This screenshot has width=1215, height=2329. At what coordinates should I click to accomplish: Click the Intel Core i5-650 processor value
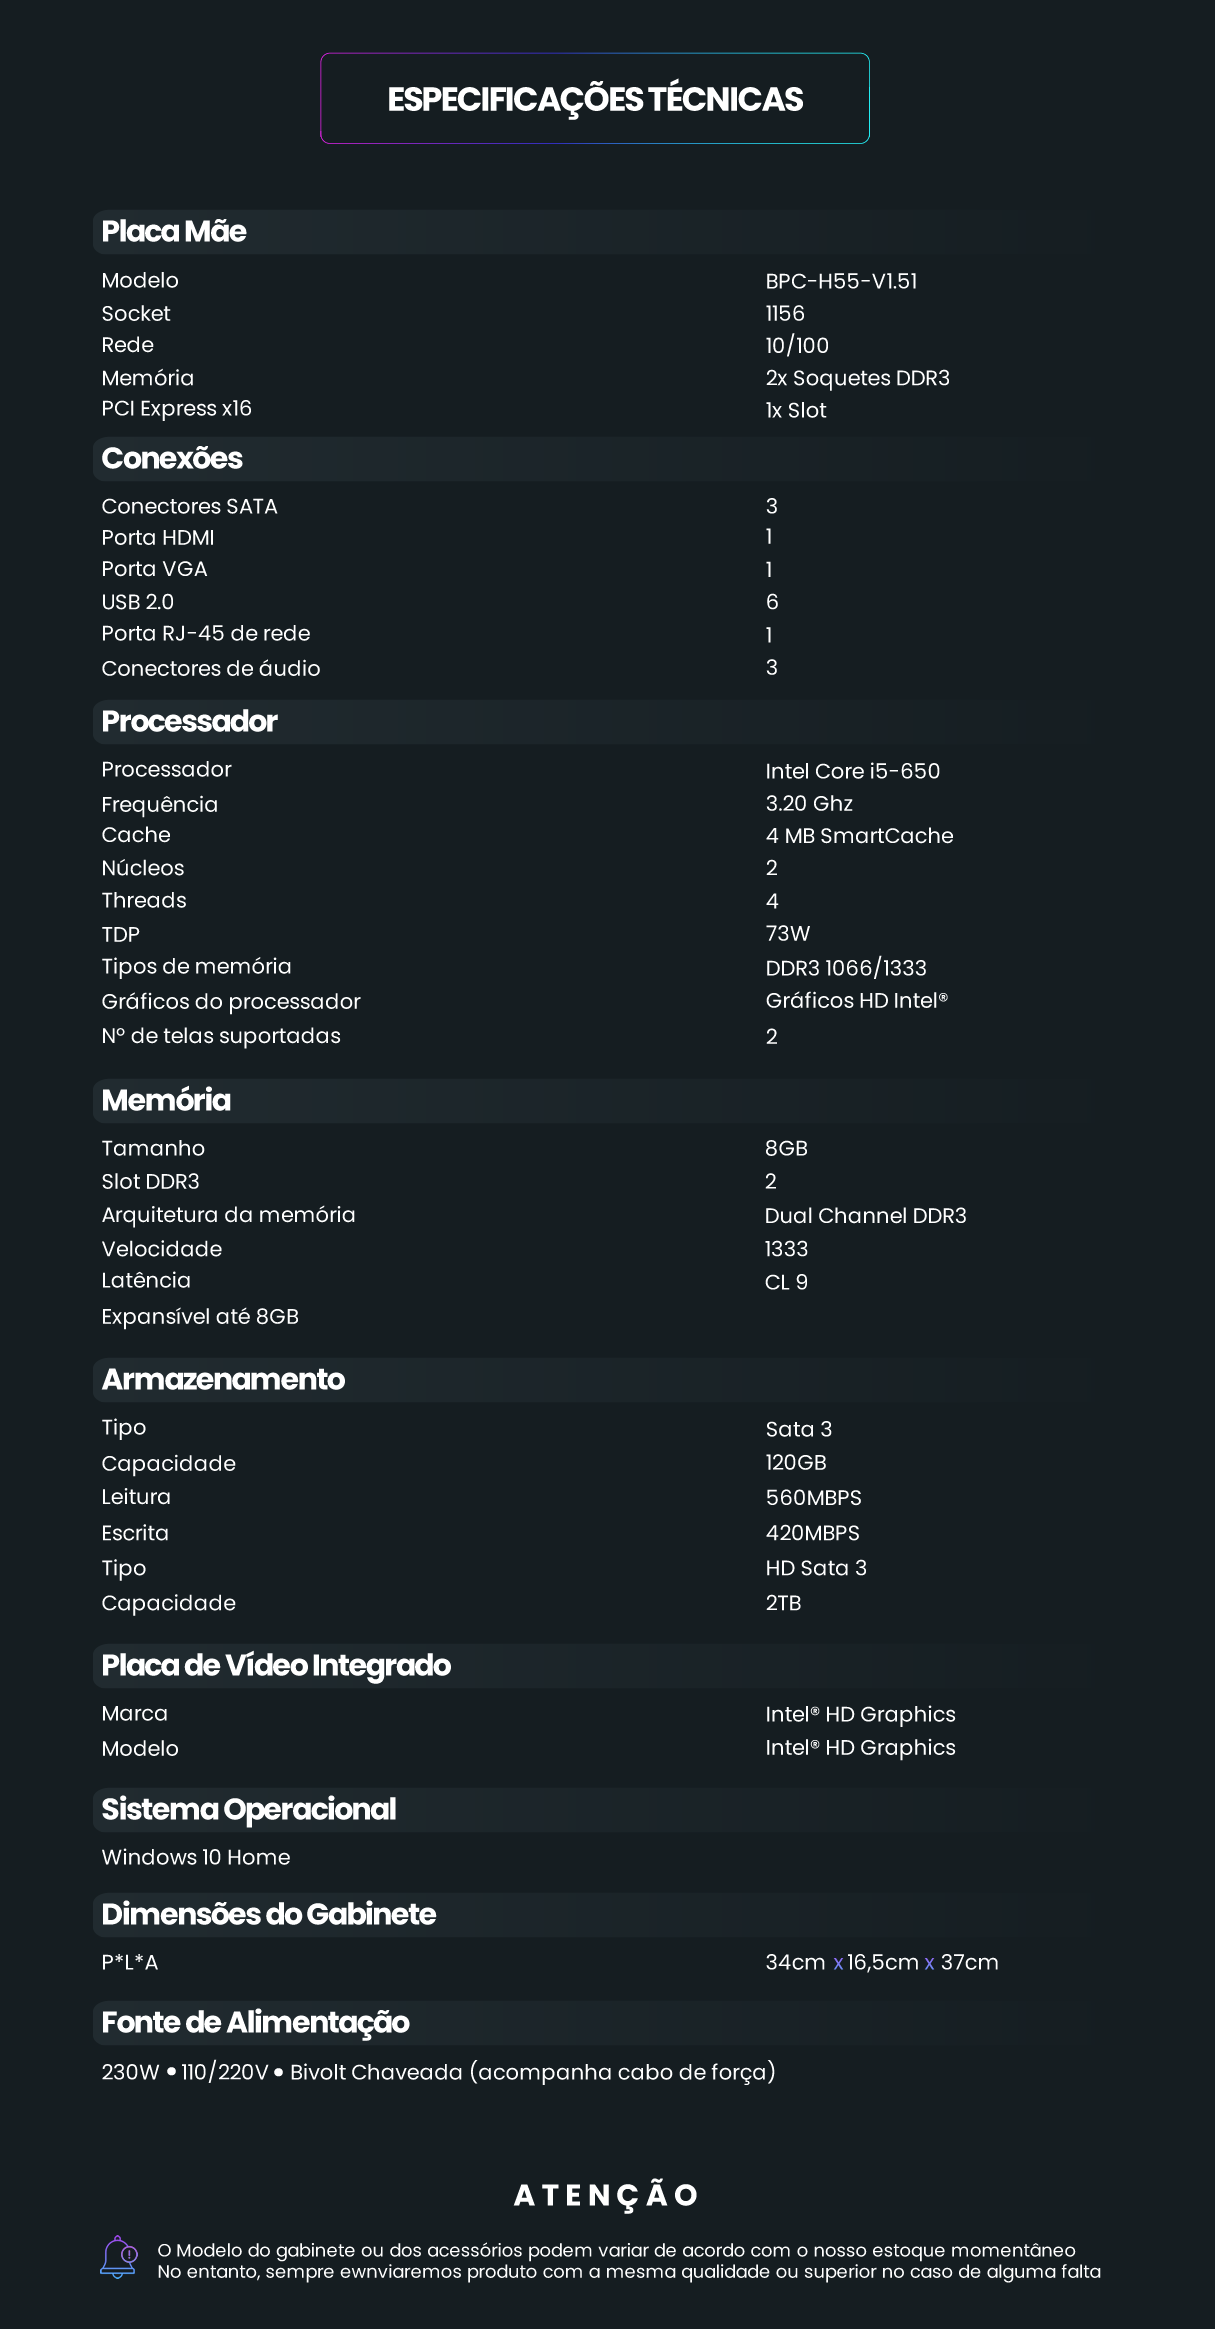point(852,771)
